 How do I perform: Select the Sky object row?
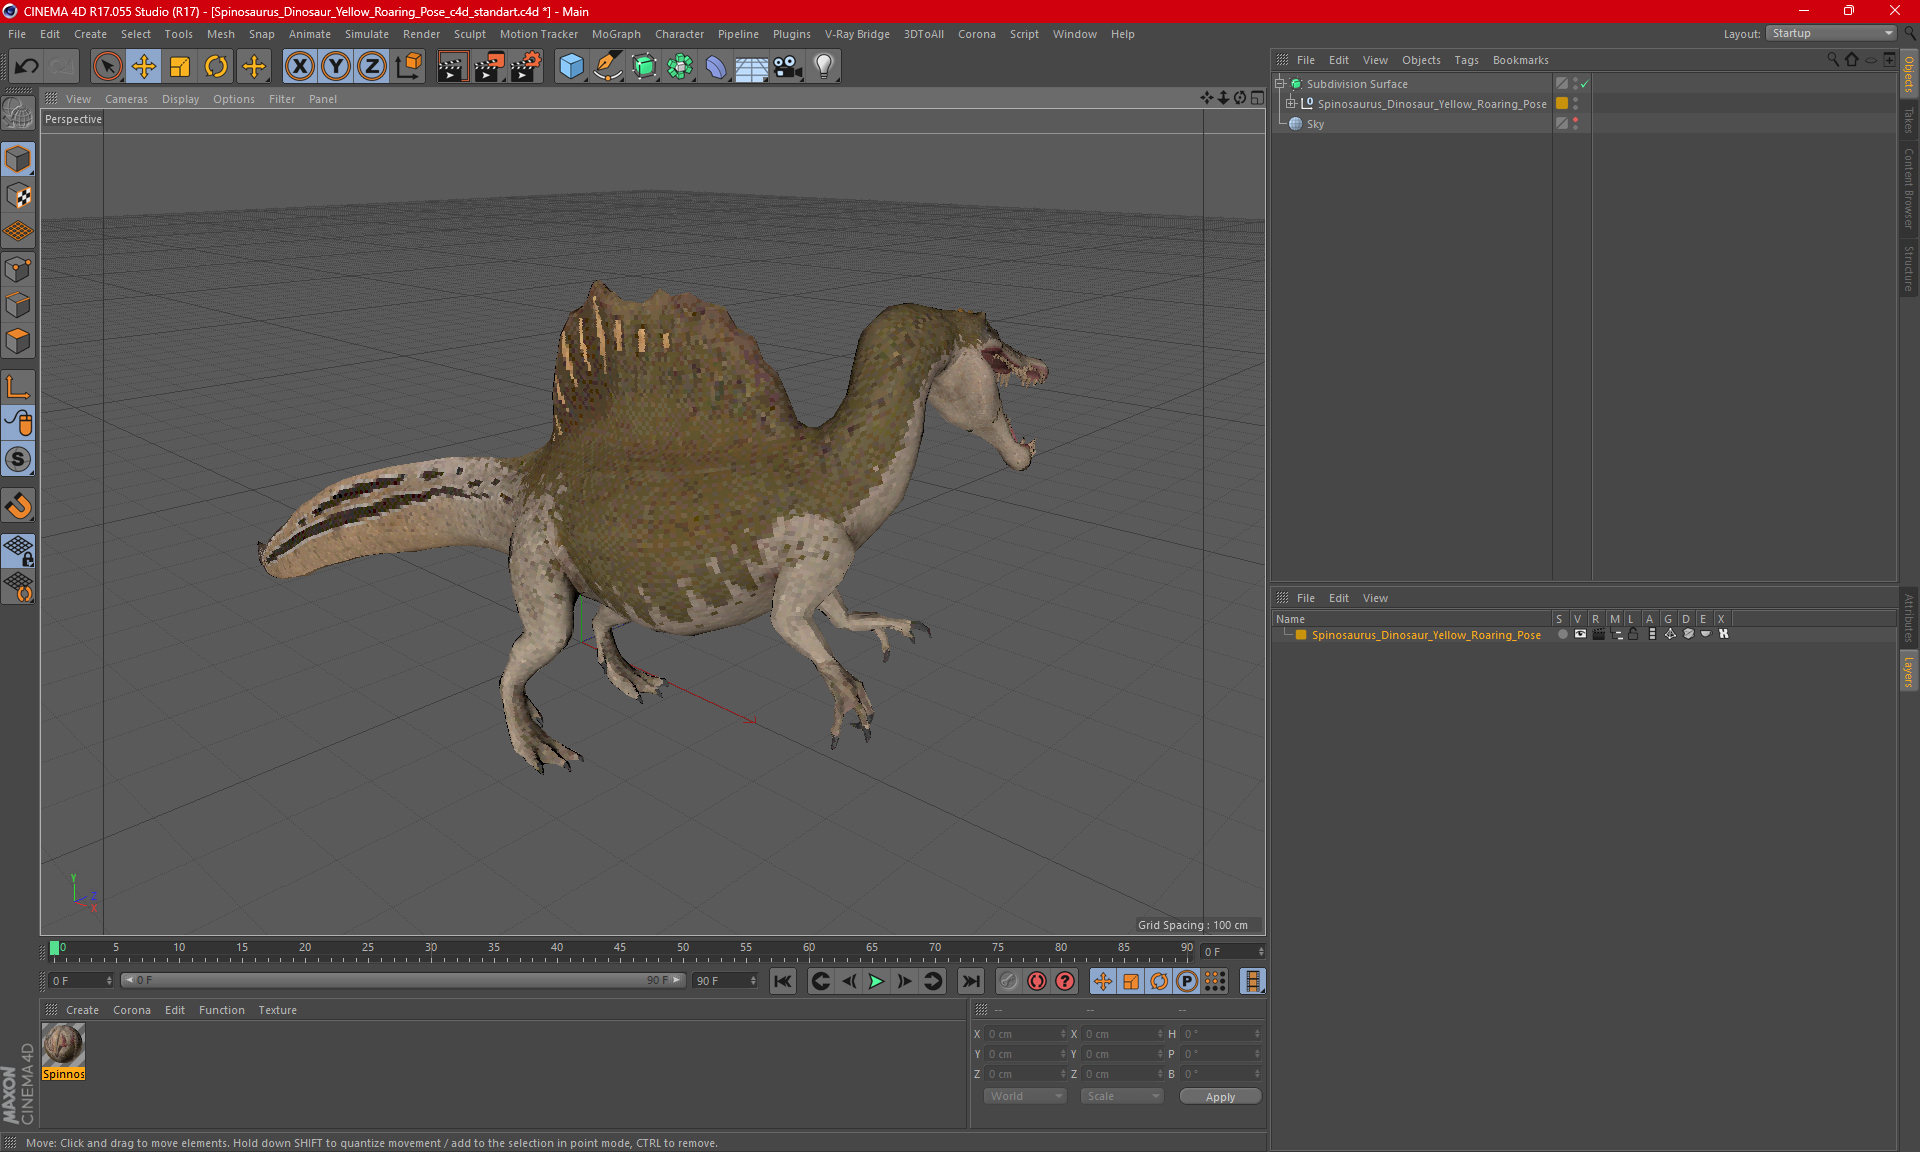tap(1412, 124)
